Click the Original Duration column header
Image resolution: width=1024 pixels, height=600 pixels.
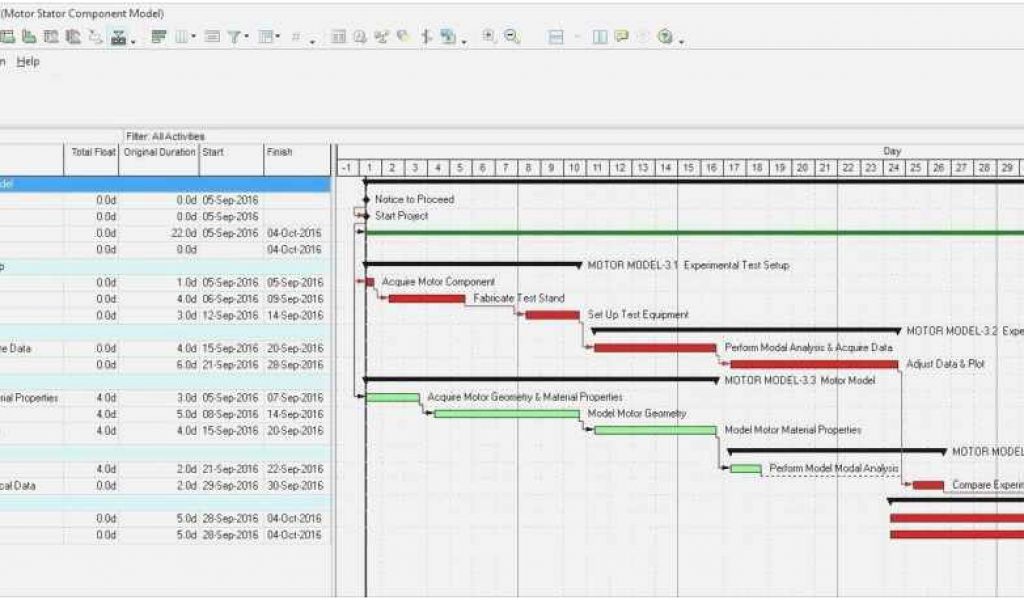coord(159,152)
